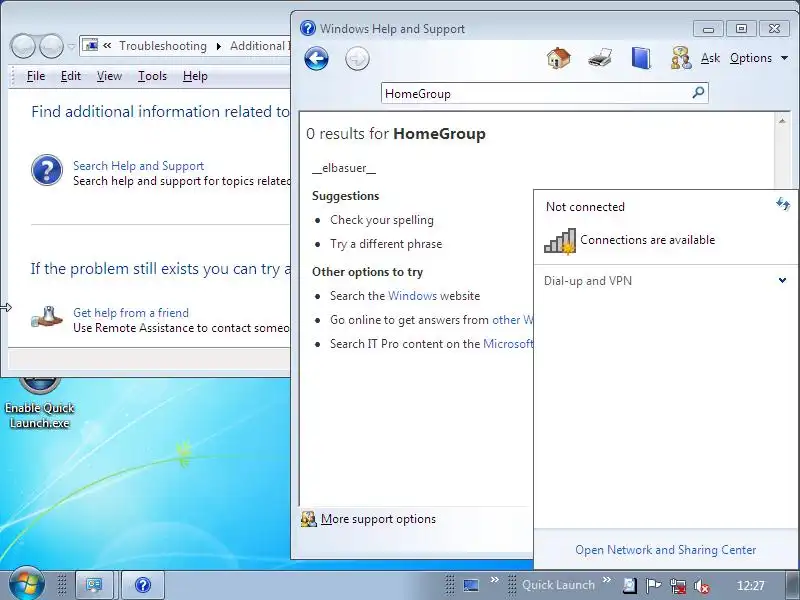Click the wireless signal bars icon

560,240
